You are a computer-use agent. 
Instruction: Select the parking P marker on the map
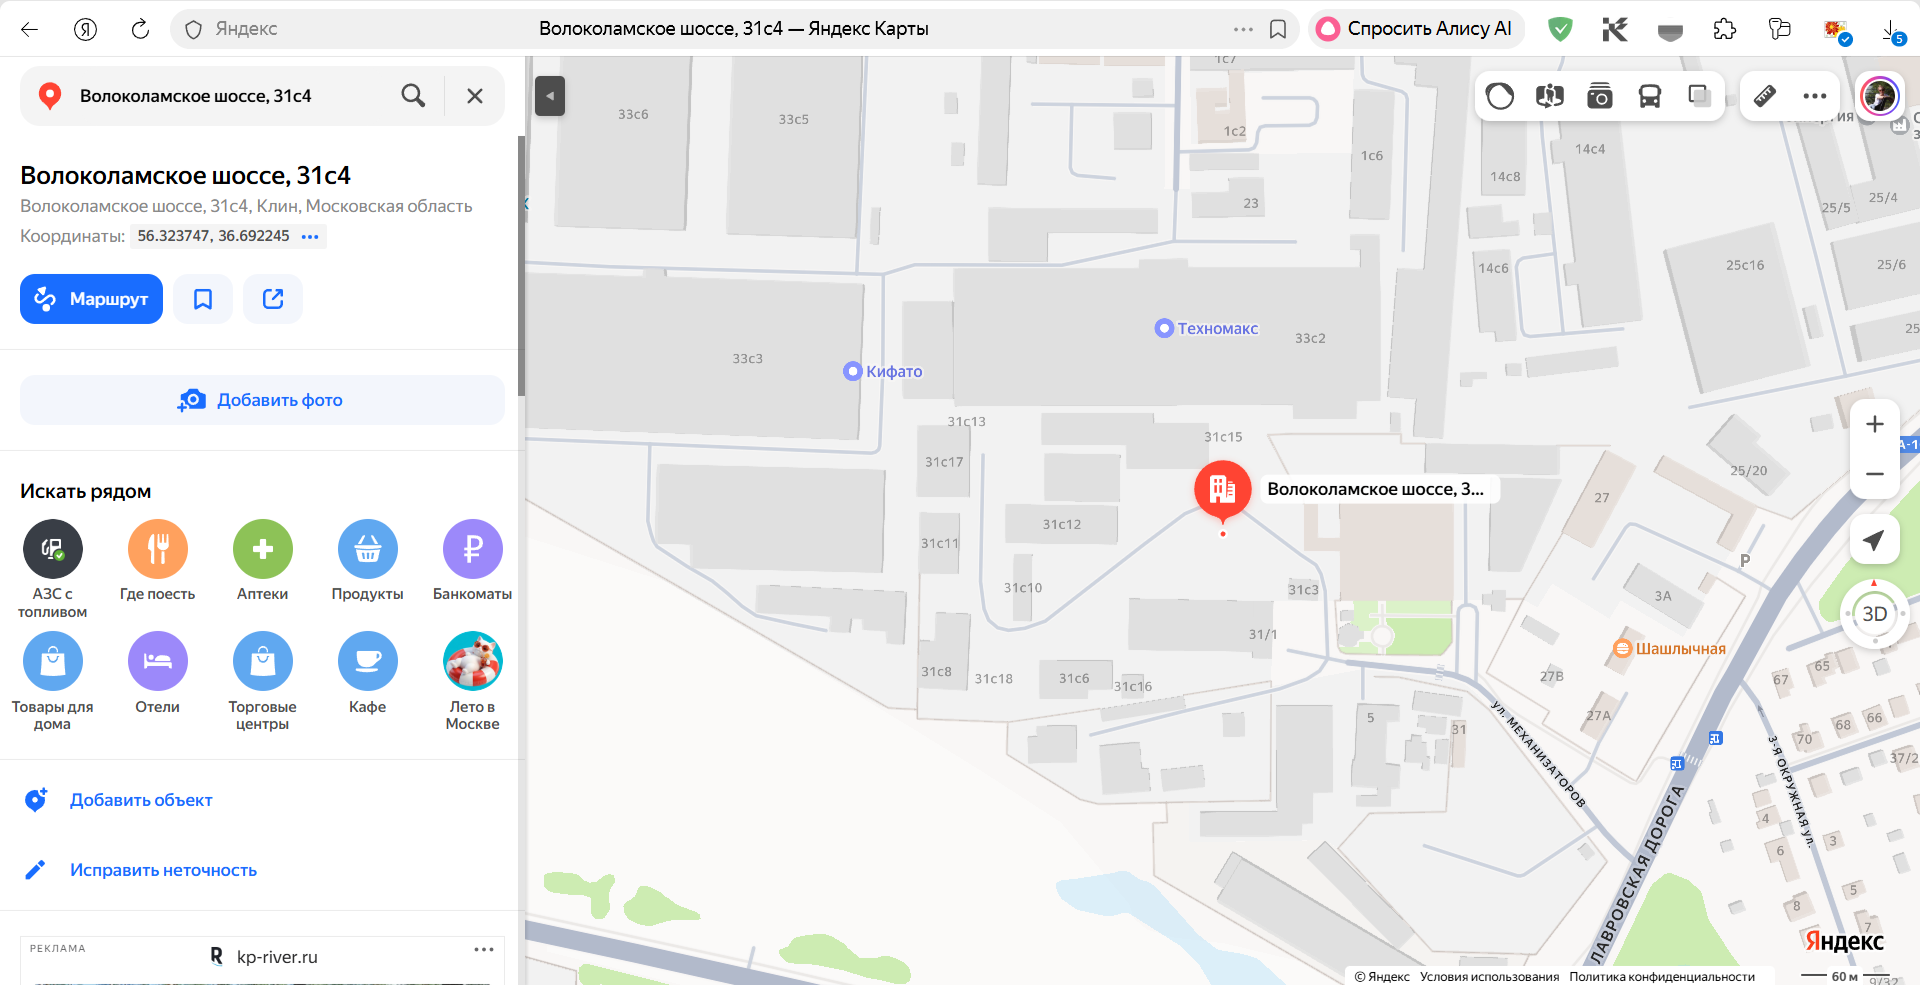coord(1745,561)
